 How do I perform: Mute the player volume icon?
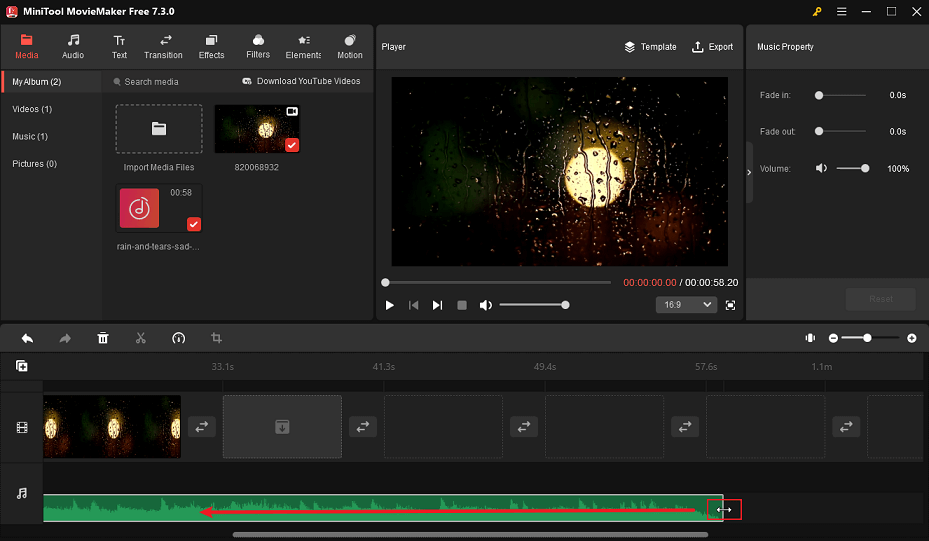pyautogui.click(x=485, y=305)
